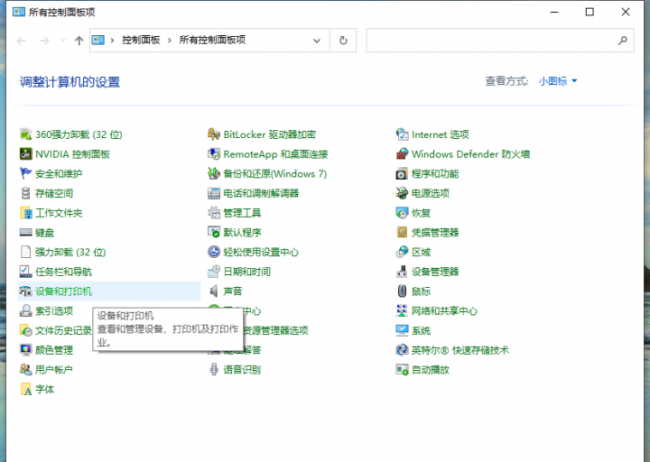This screenshot has width=650, height=462.
Task: Open the 备份和还原(Windows 7) icon
Action: pyautogui.click(x=214, y=173)
